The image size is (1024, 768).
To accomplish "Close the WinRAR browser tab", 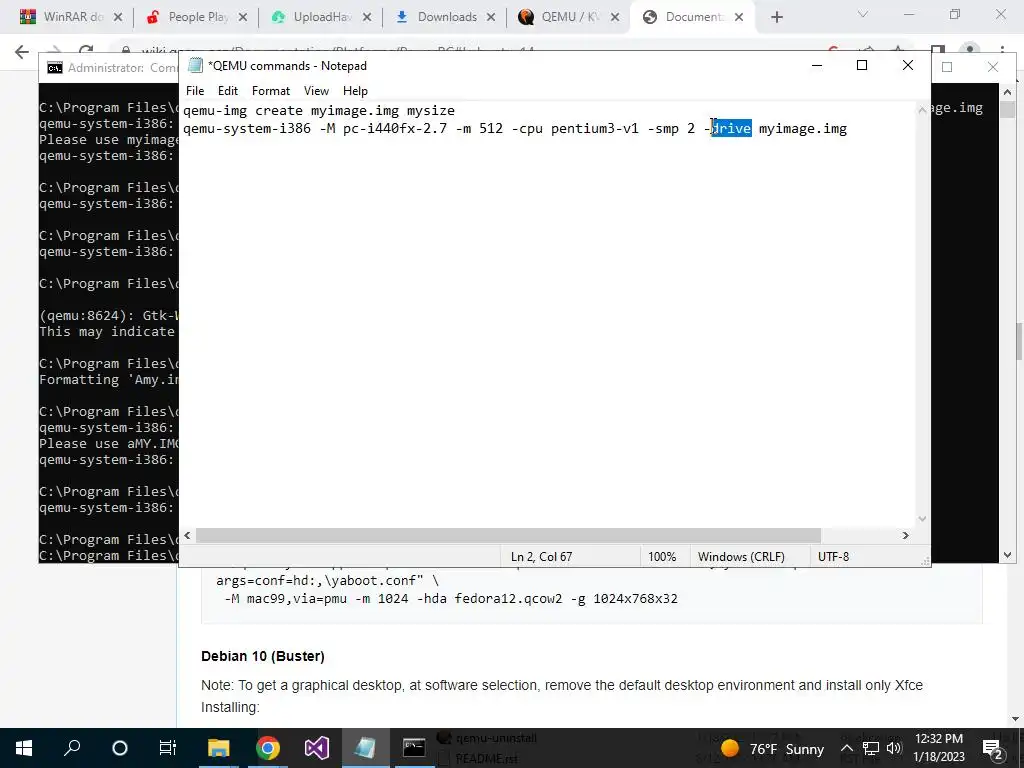I will tap(118, 18).
